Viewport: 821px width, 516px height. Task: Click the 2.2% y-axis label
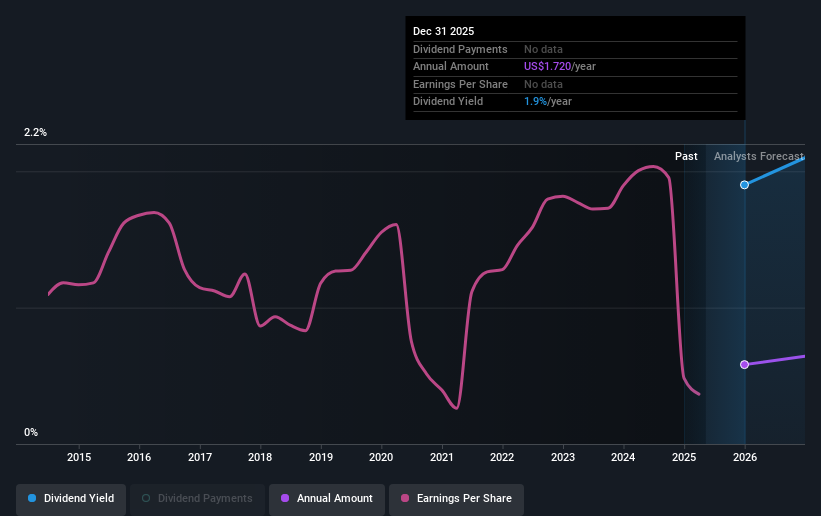(35, 133)
